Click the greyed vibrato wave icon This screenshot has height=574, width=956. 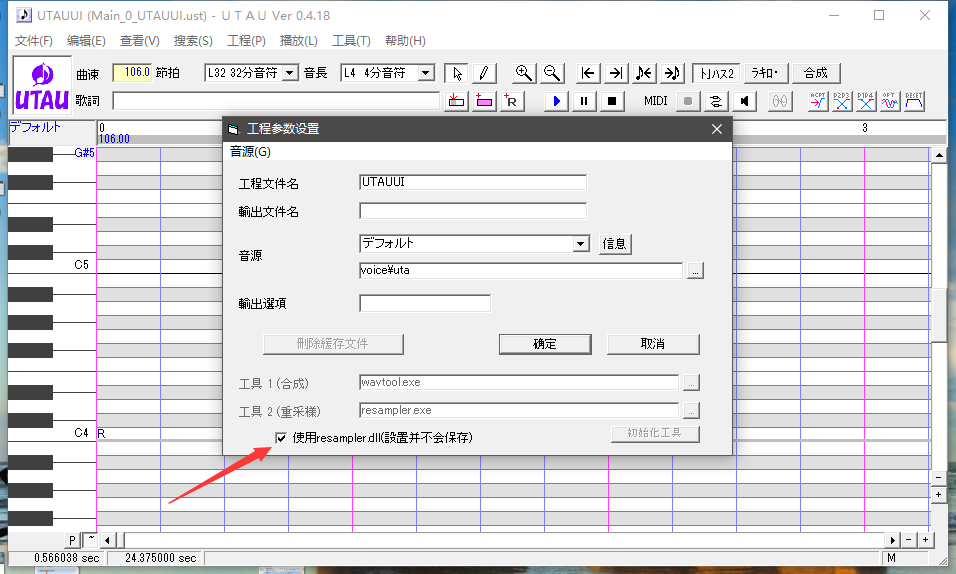pyautogui.click(x=780, y=101)
